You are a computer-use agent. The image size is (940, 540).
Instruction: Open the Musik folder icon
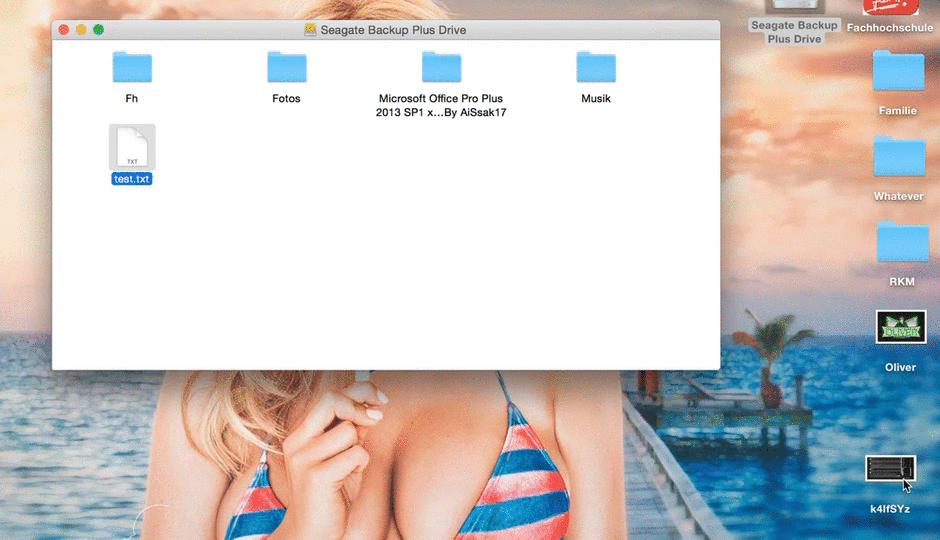point(596,67)
